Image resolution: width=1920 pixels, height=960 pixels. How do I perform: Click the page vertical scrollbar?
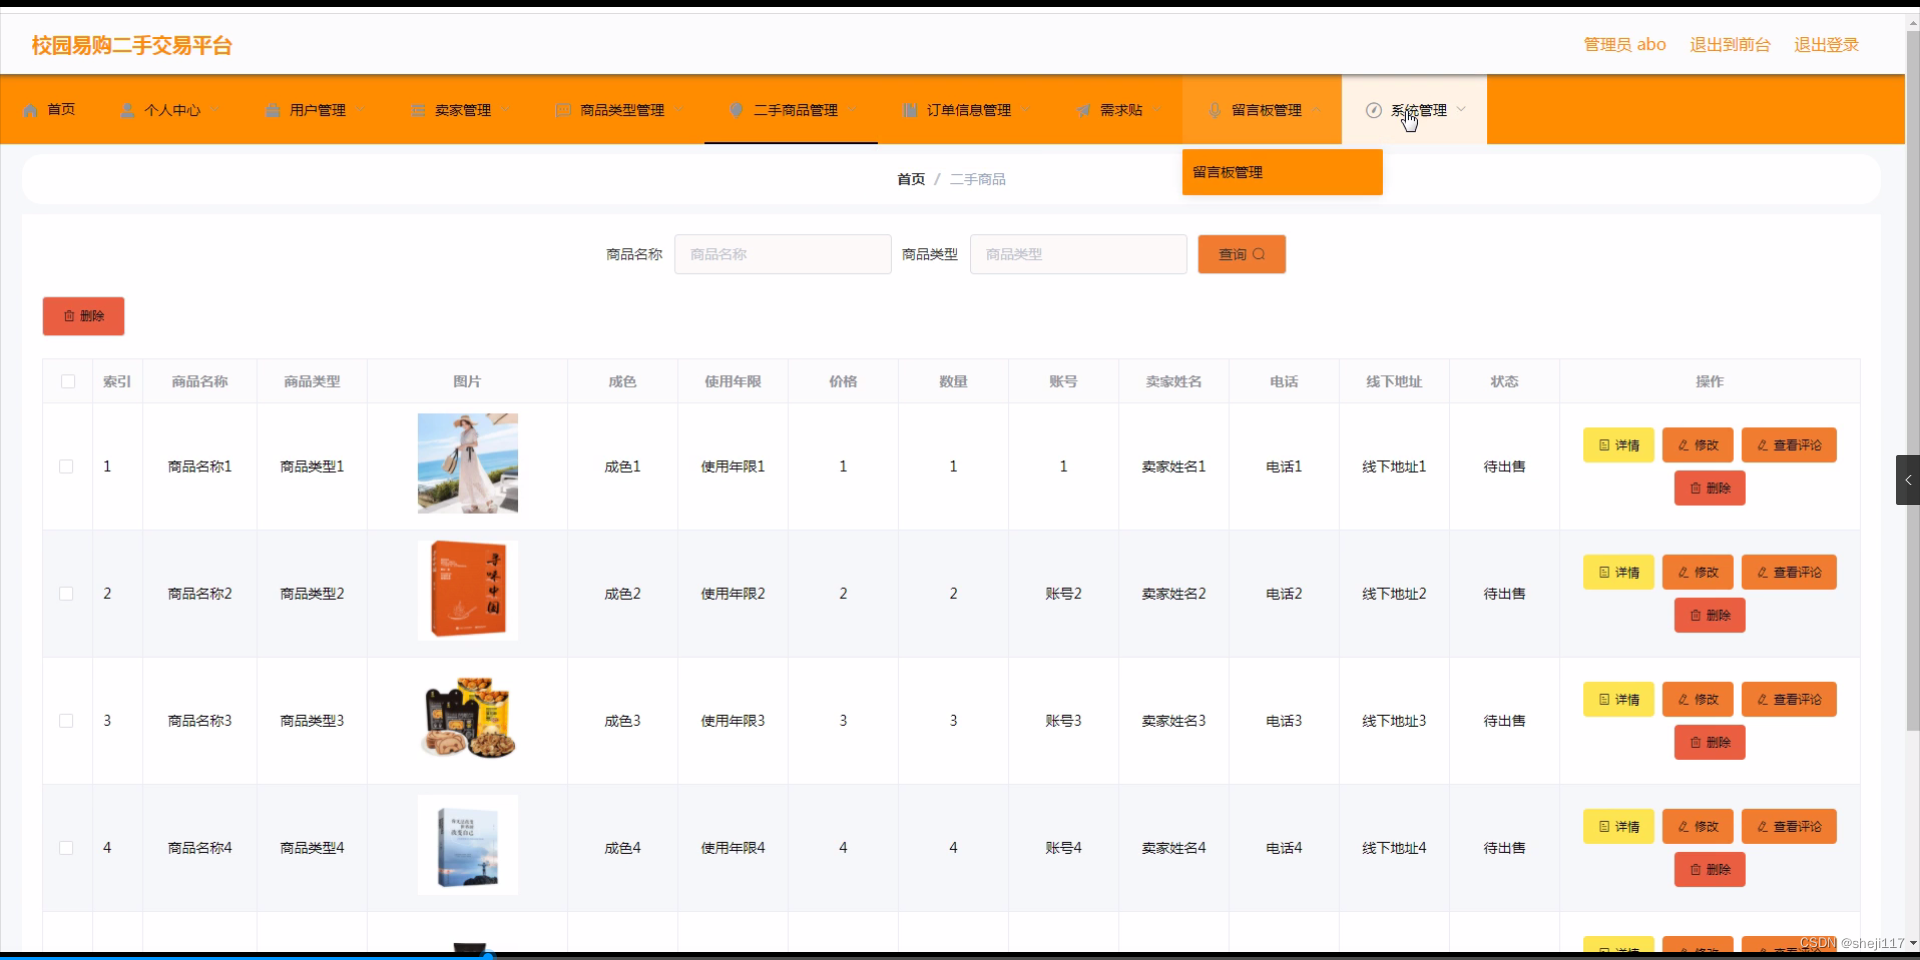[x=1912, y=380]
